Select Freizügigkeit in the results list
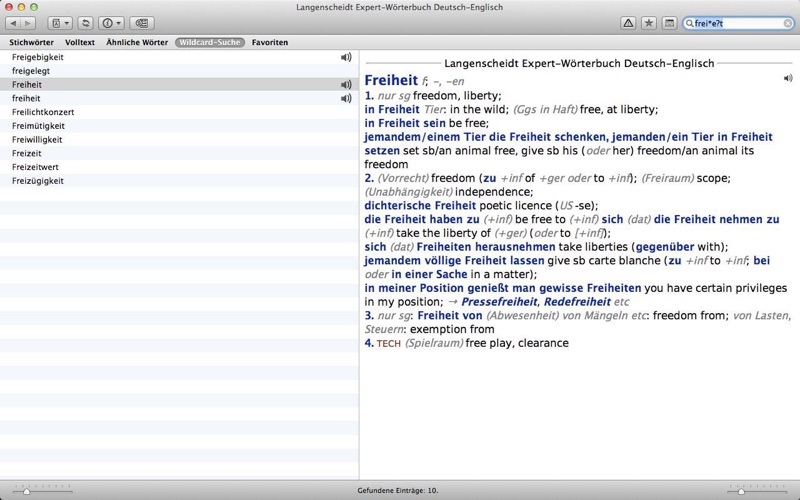 click(179, 181)
